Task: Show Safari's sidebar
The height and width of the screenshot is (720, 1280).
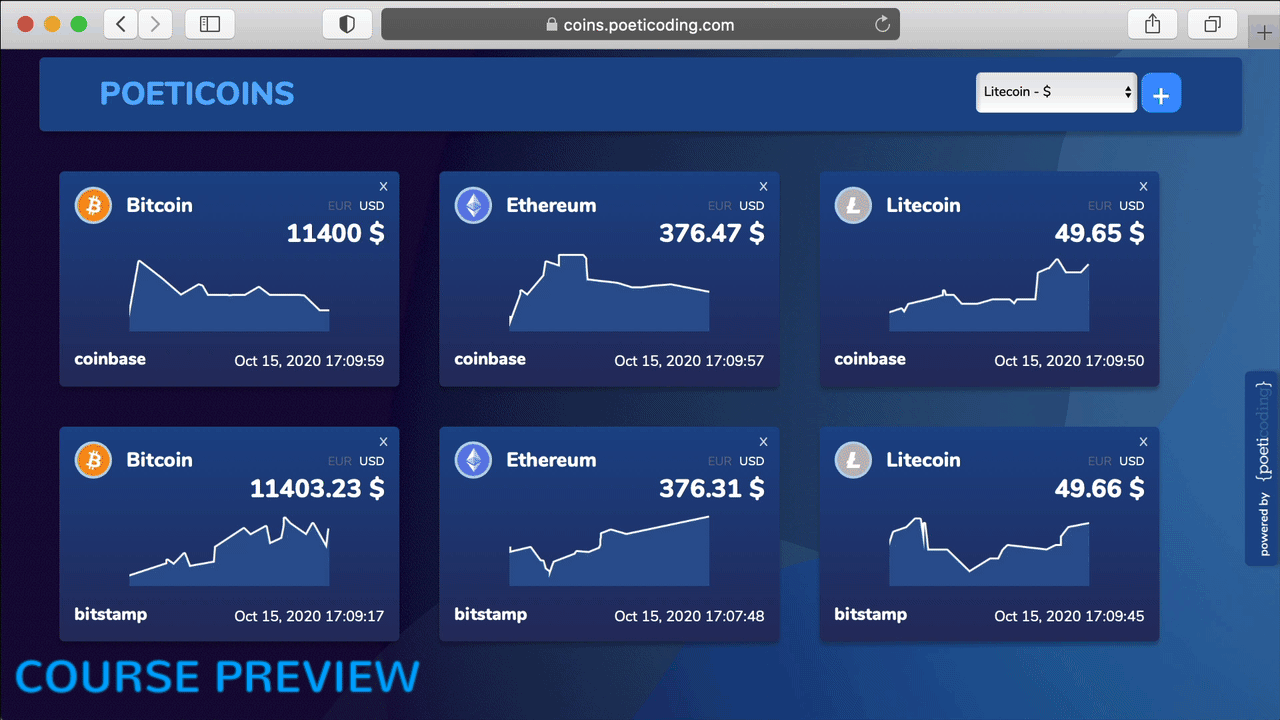Action: [x=210, y=25]
